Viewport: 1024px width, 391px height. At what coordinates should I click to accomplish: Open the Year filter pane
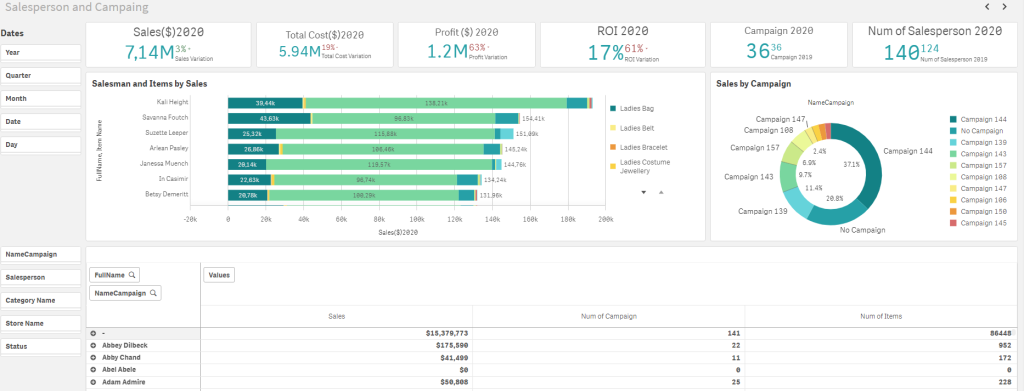pyautogui.click(x=40, y=52)
